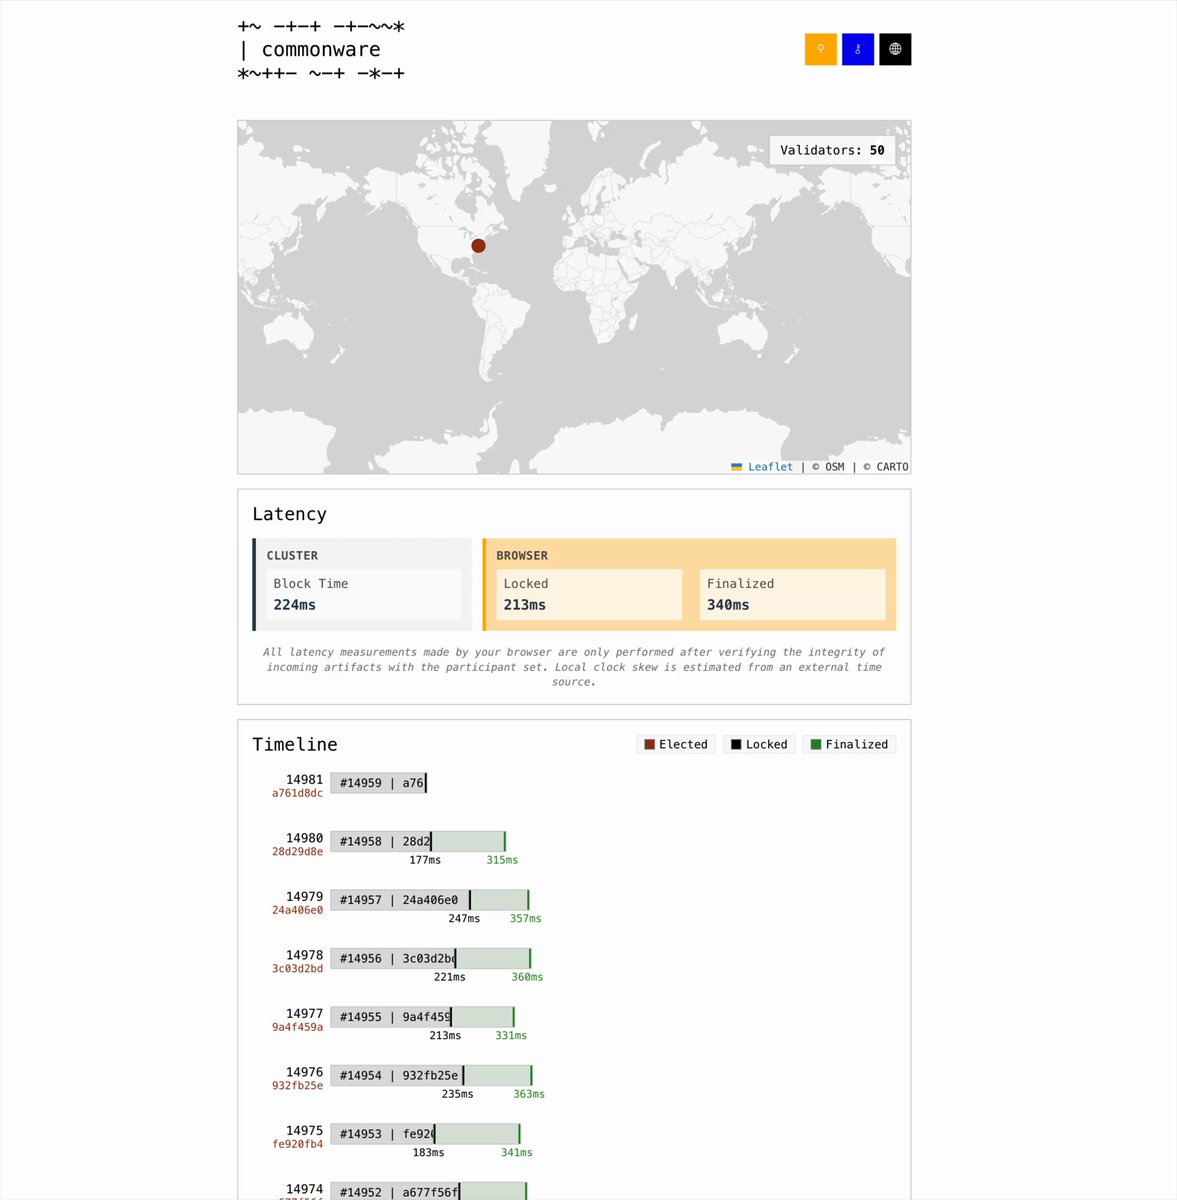Screen dimensions: 1177x1200
Task: Select the Browser Finalized 340ms card
Action: 793,594
